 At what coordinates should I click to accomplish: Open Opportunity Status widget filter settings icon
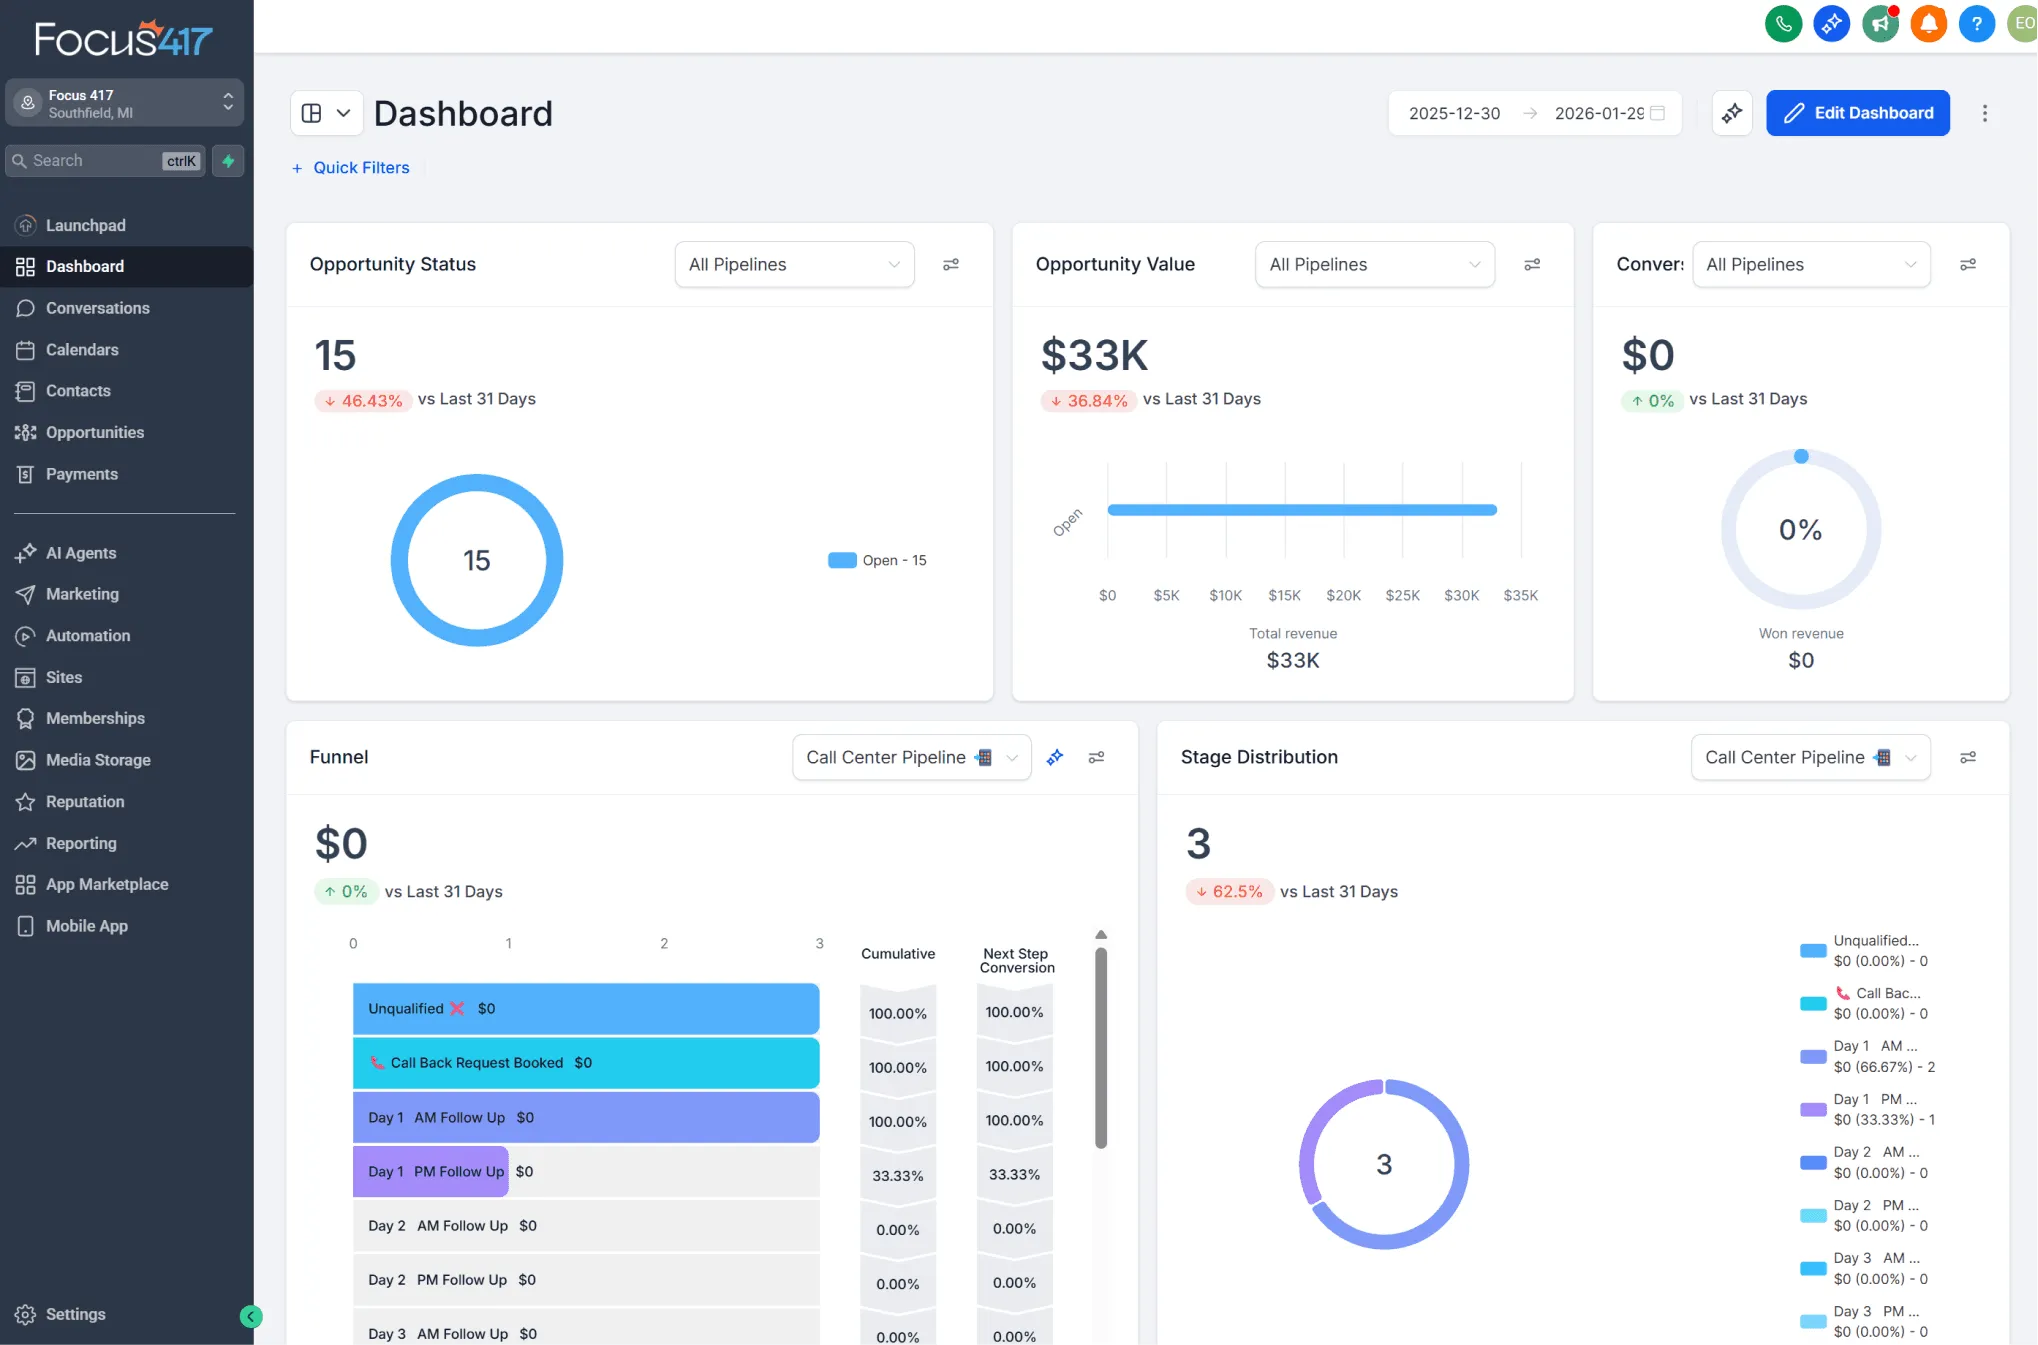951,265
